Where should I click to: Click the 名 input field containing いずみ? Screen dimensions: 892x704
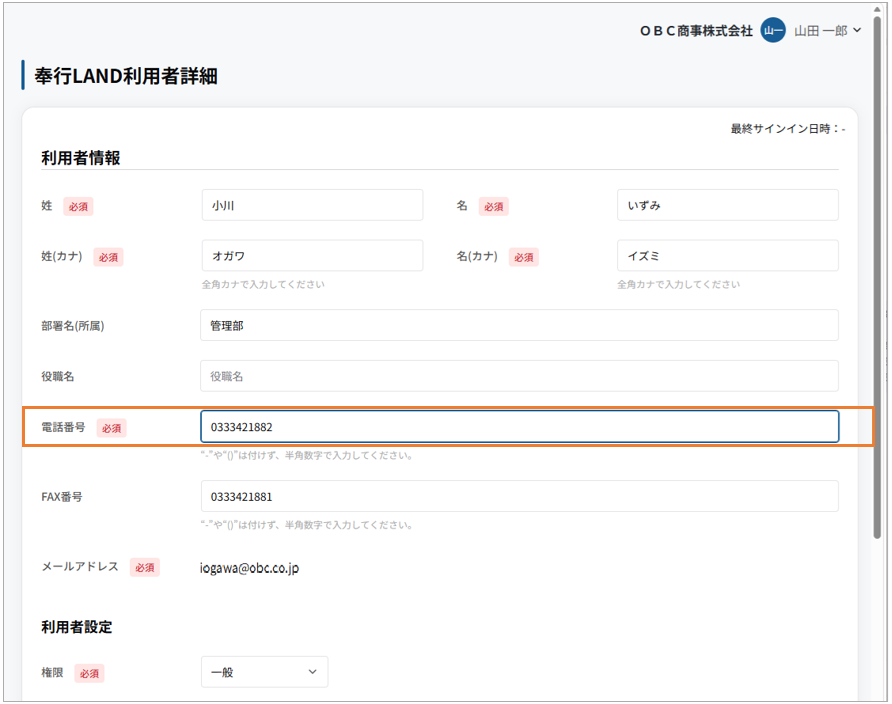click(x=728, y=205)
